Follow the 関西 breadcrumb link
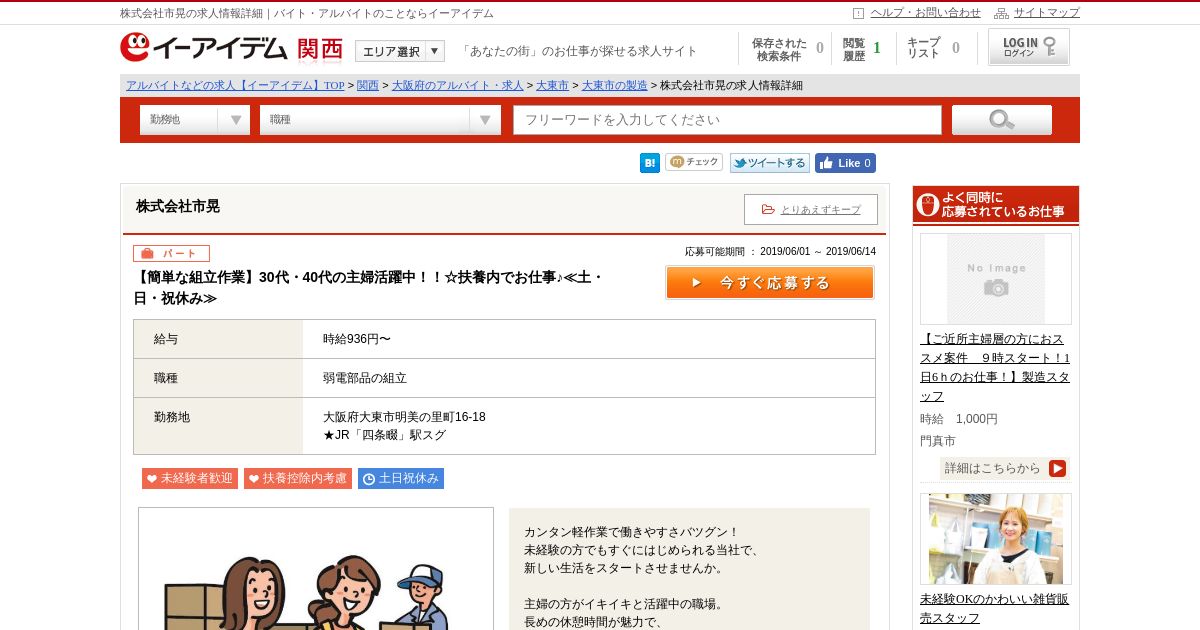 point(368,85)
